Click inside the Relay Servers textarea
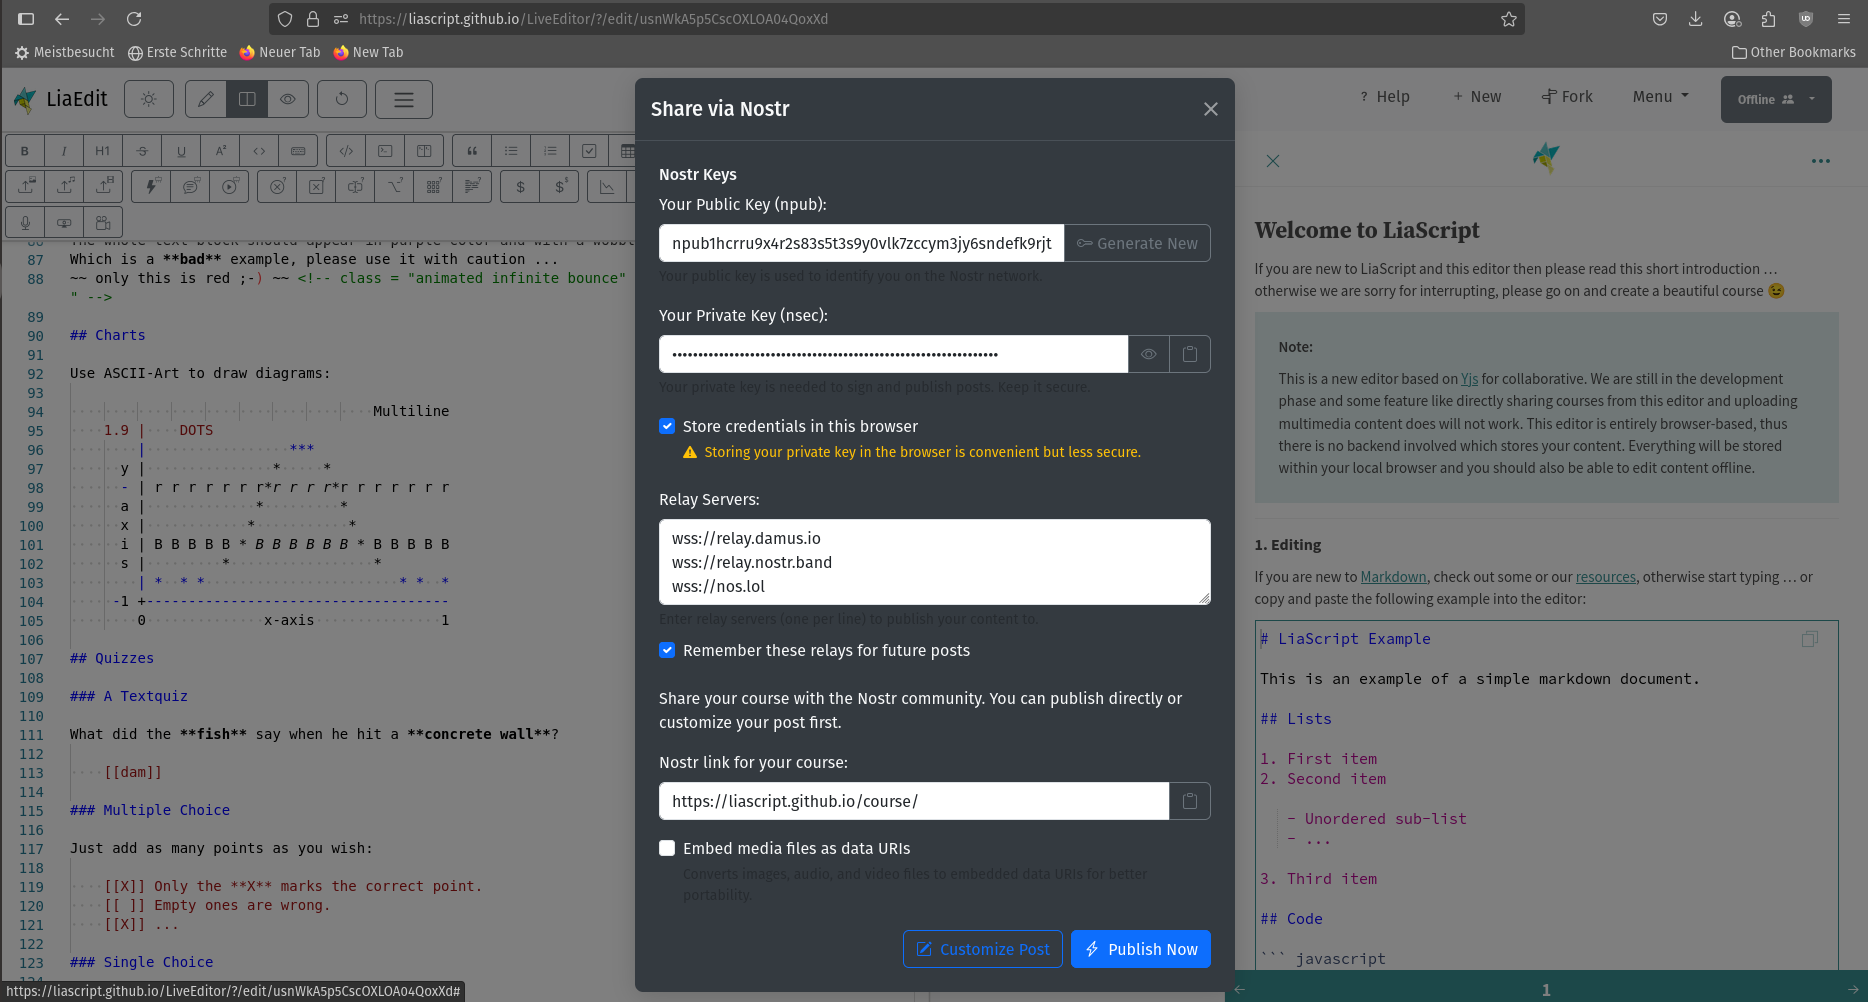 tap(935, 562)
